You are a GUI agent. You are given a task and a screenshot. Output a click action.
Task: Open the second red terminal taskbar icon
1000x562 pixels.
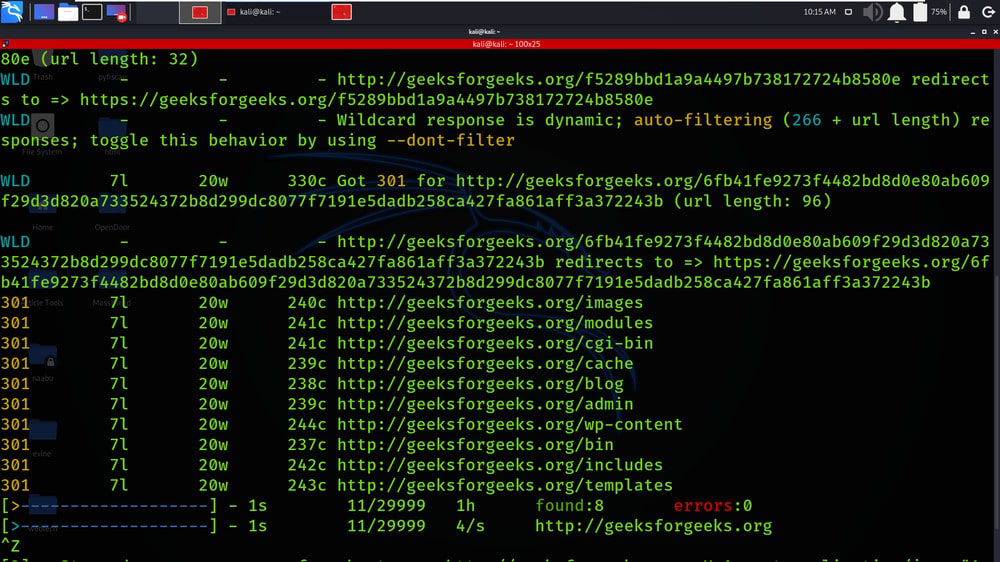(341, 12)
